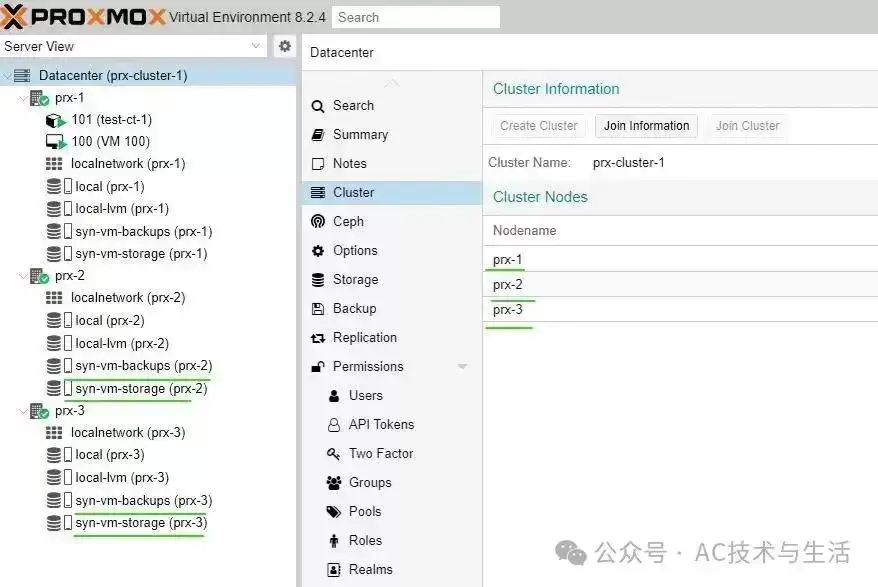
Task: Select syn-vm-backups (prx-2) in the tree
Action: 144,366
